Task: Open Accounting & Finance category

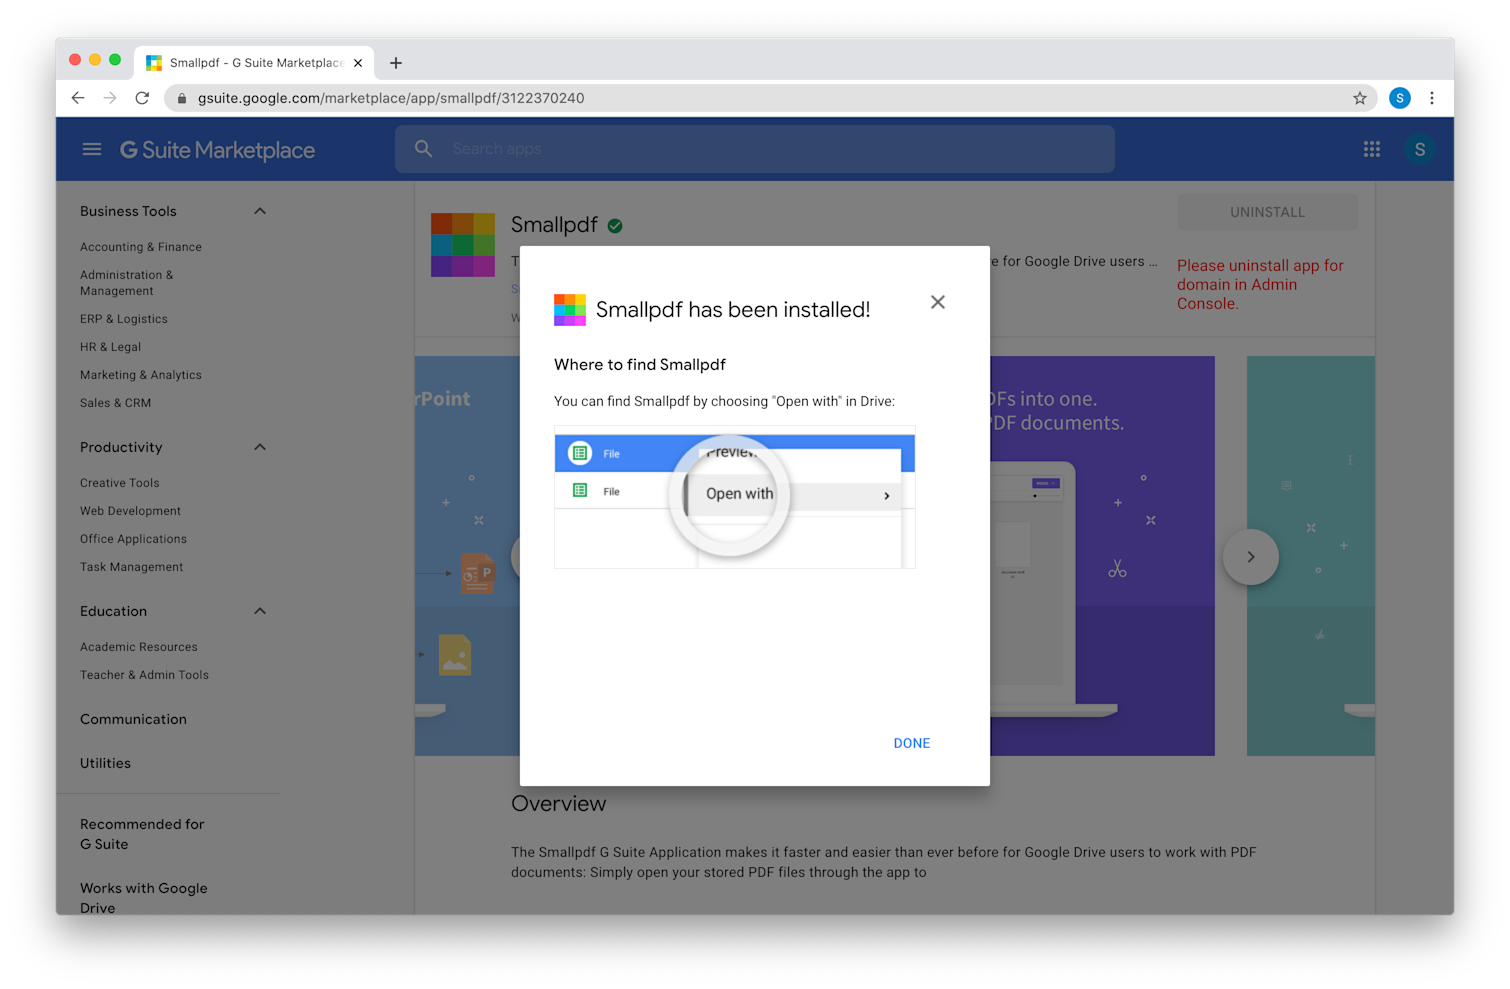Action: pyautogui.click(x=141, y=247)
